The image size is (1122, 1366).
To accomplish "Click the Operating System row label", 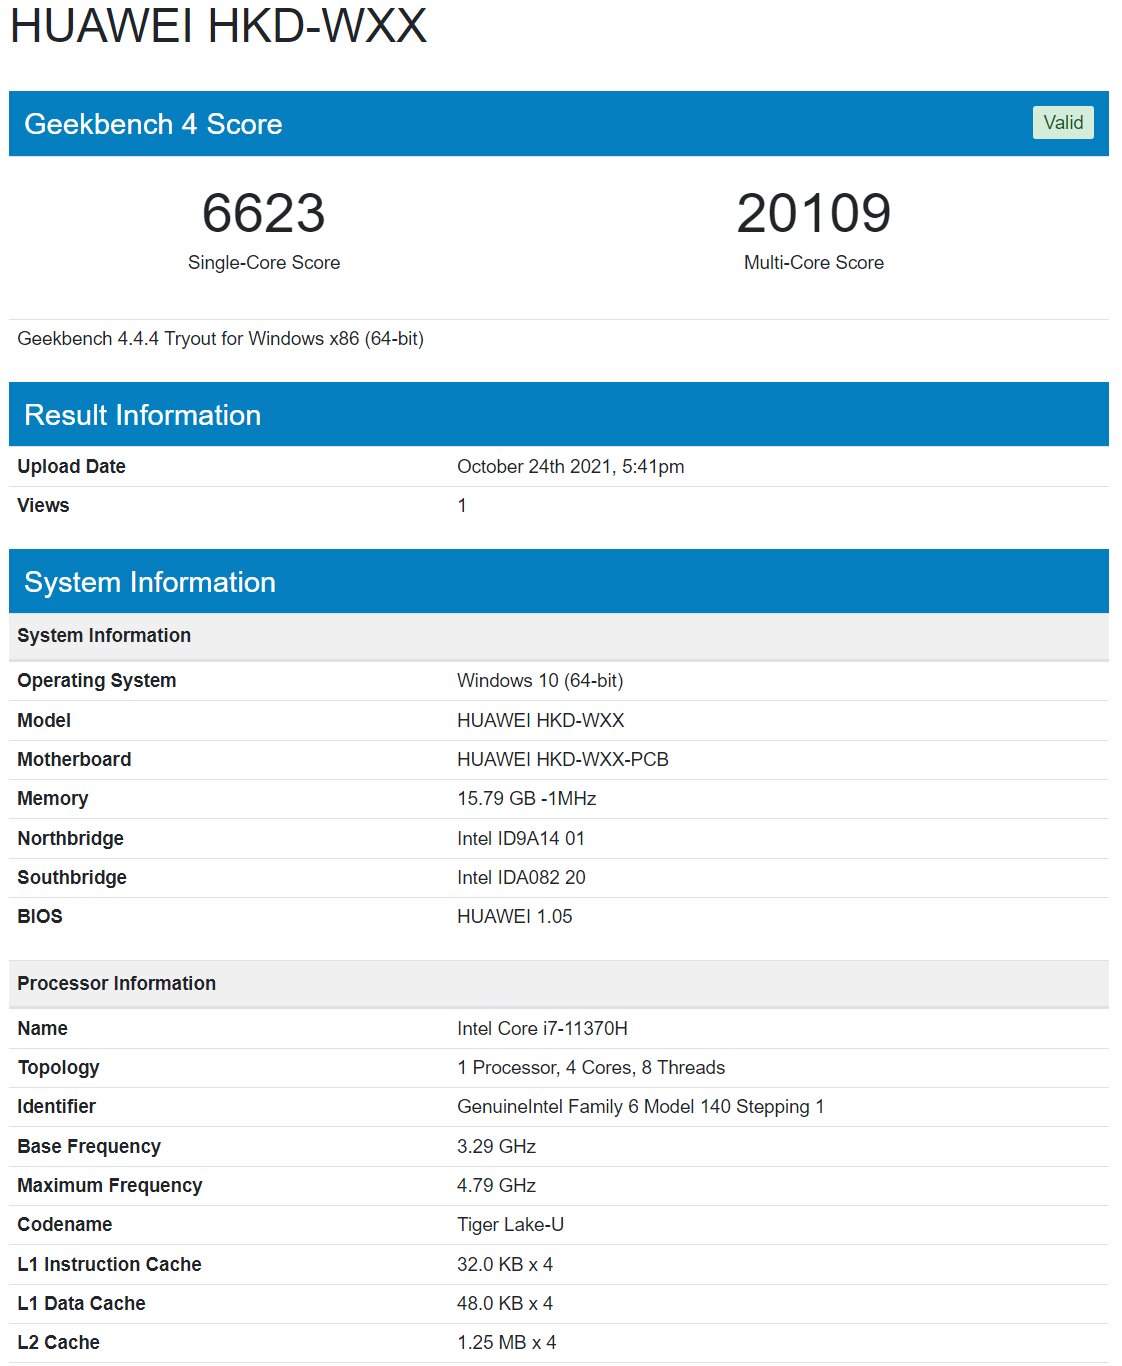I will pos(97,680).
